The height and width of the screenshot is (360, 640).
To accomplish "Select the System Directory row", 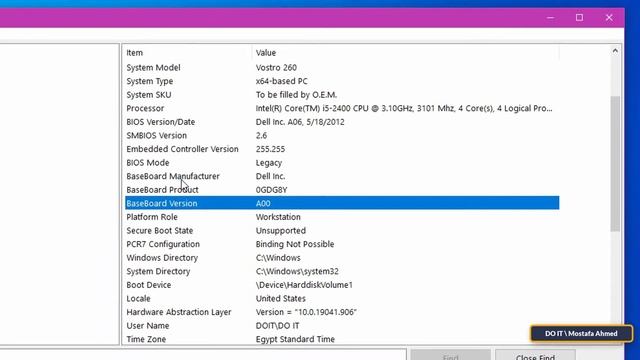I will 342,271.
